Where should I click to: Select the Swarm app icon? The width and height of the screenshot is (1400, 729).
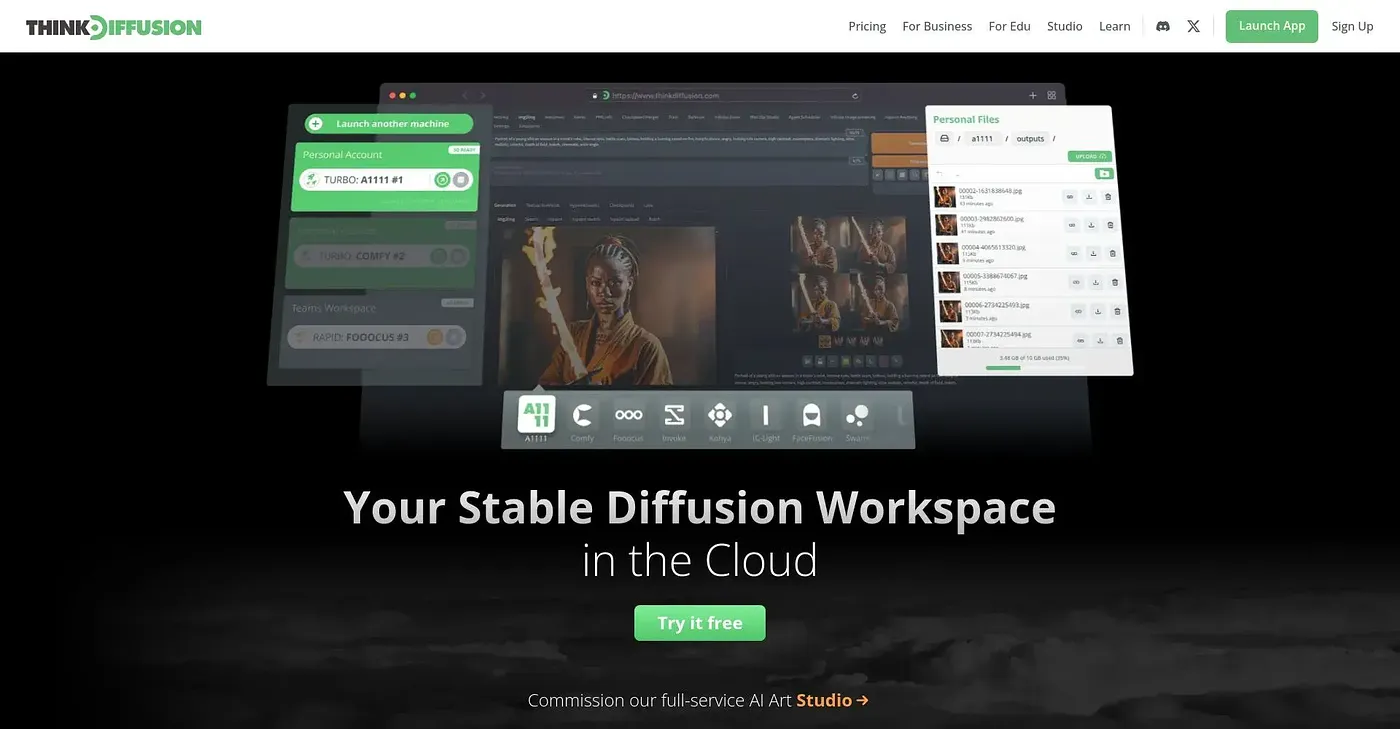[x=857, y=414]
